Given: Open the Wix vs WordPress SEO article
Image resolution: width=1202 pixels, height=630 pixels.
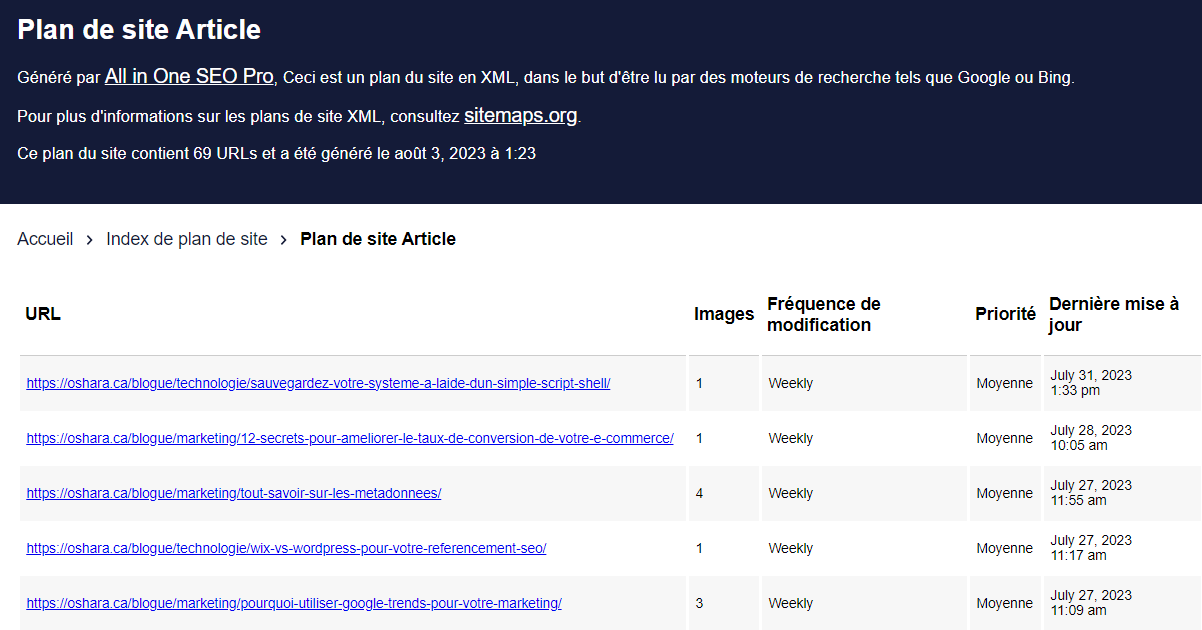Looking at the screenshot, I should click(285, 548).
